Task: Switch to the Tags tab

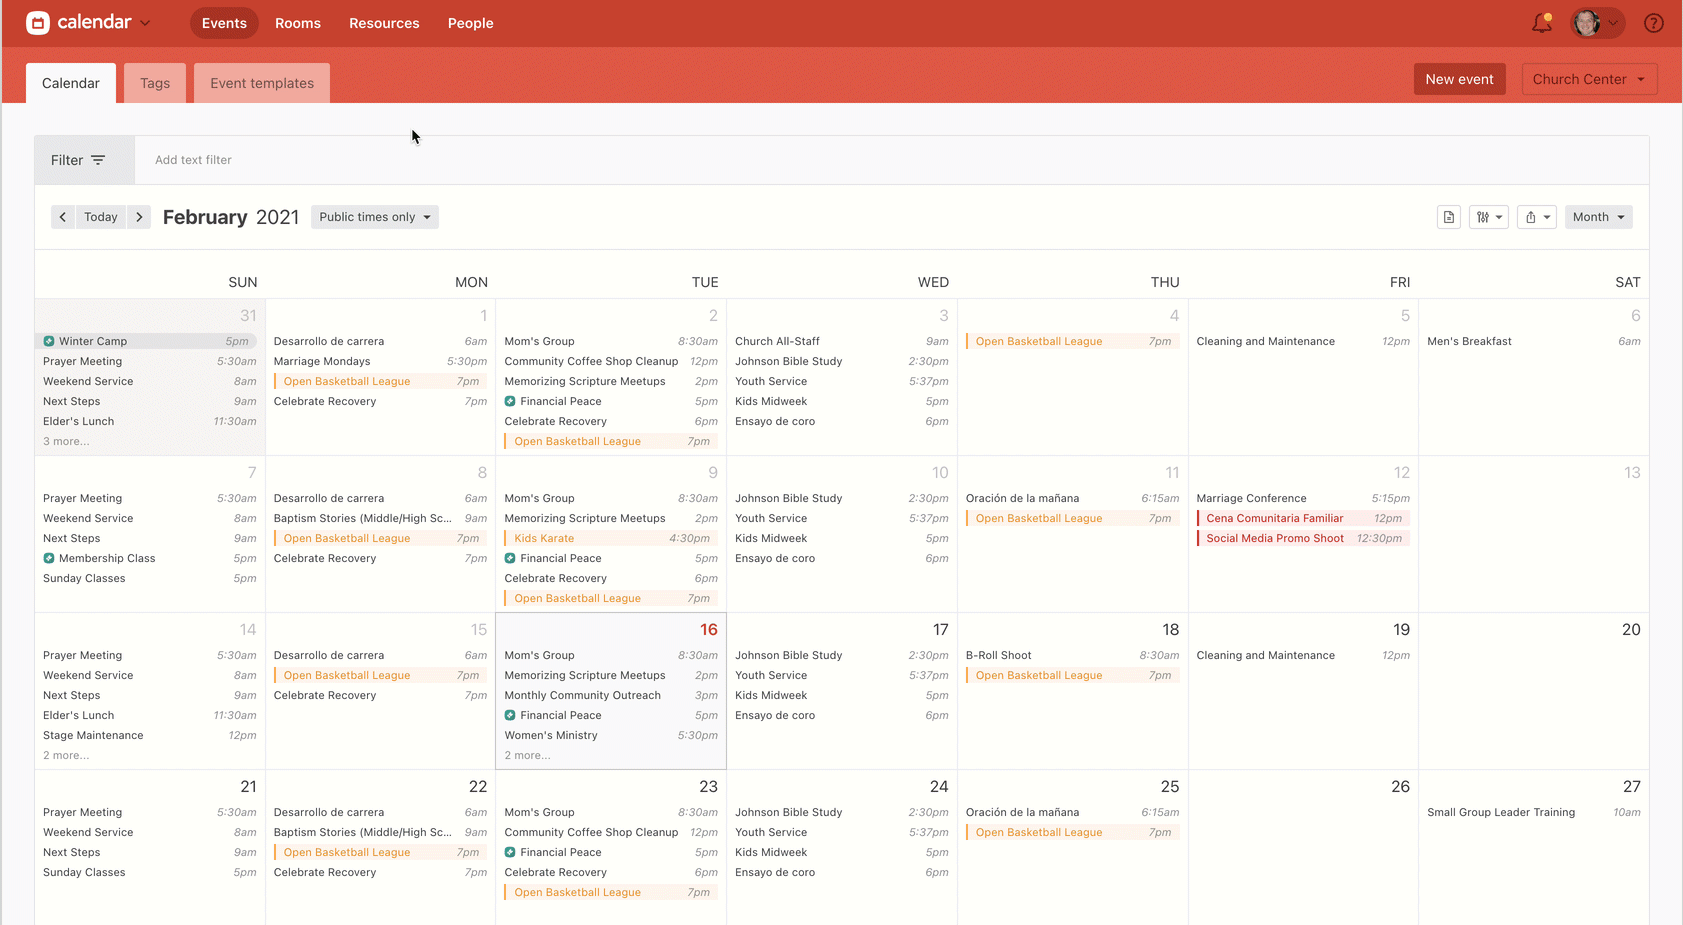Action: (x=155, y=83)
